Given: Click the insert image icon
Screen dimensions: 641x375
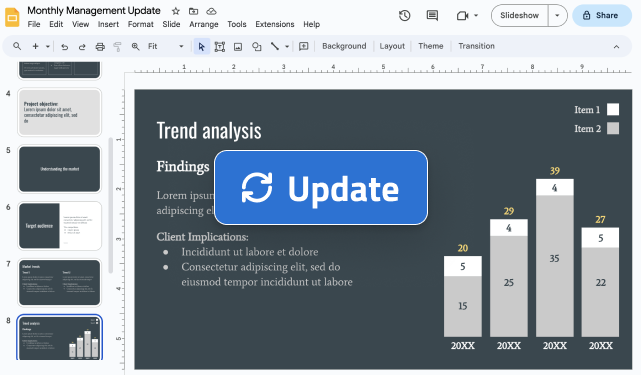Looking at the screenshot, I should [x=238, y=47].
